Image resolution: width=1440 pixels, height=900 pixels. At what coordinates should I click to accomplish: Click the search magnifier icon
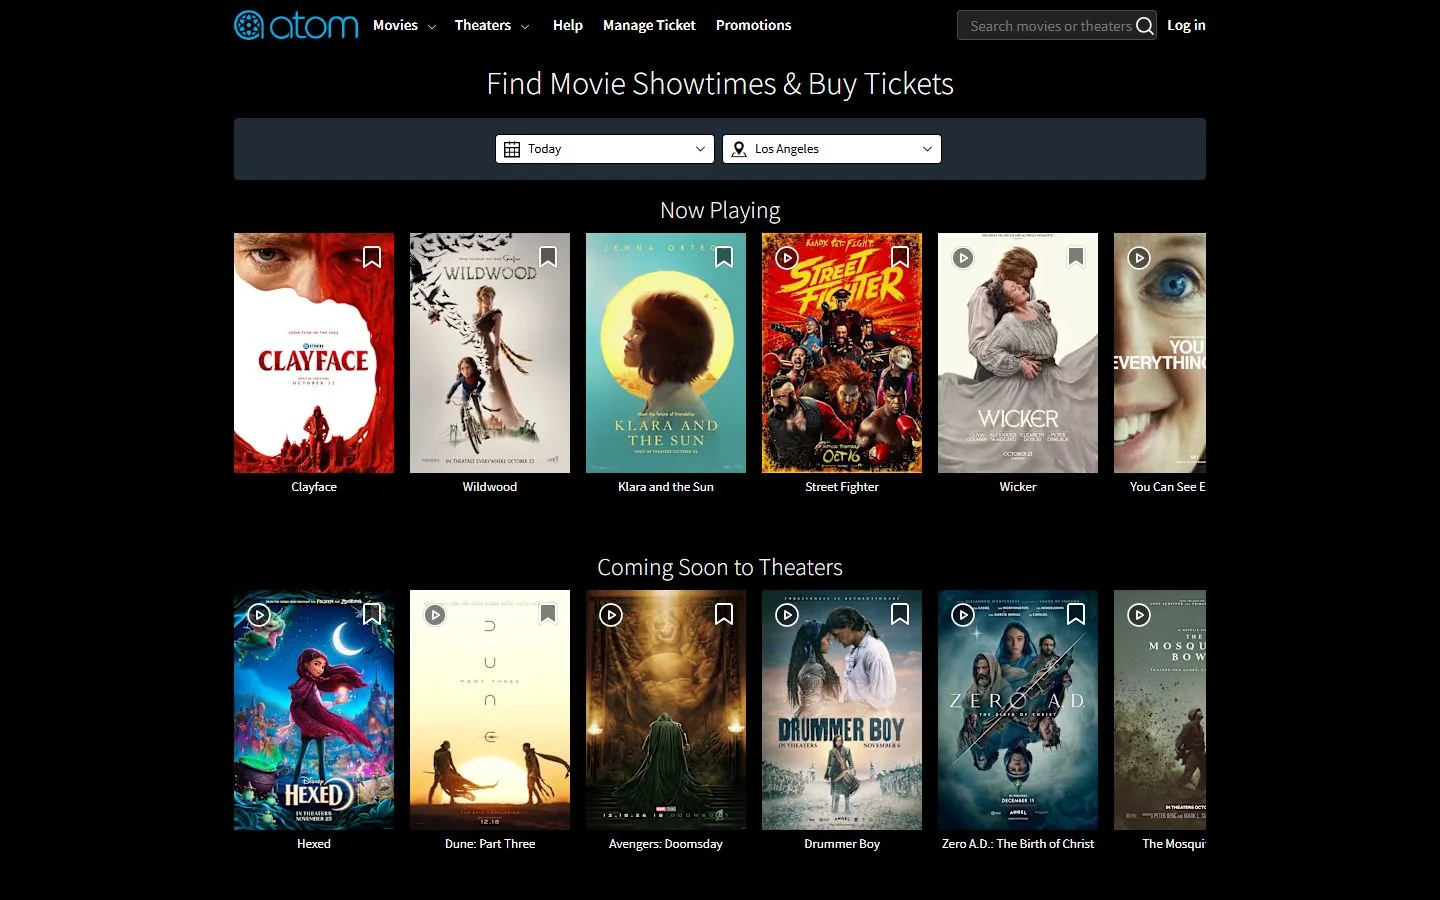[1145, 26]
